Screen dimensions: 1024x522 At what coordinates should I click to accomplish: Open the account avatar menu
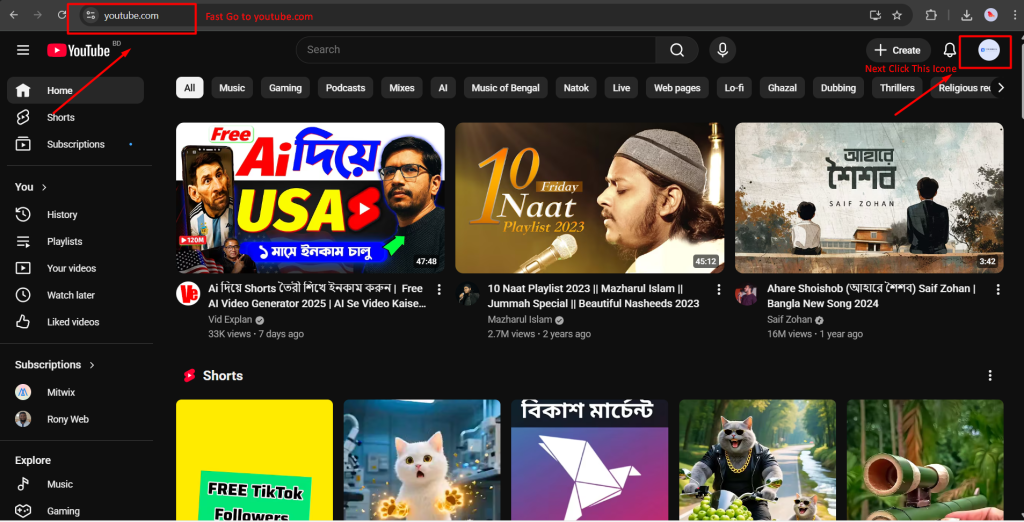click(x=989, y=50)
